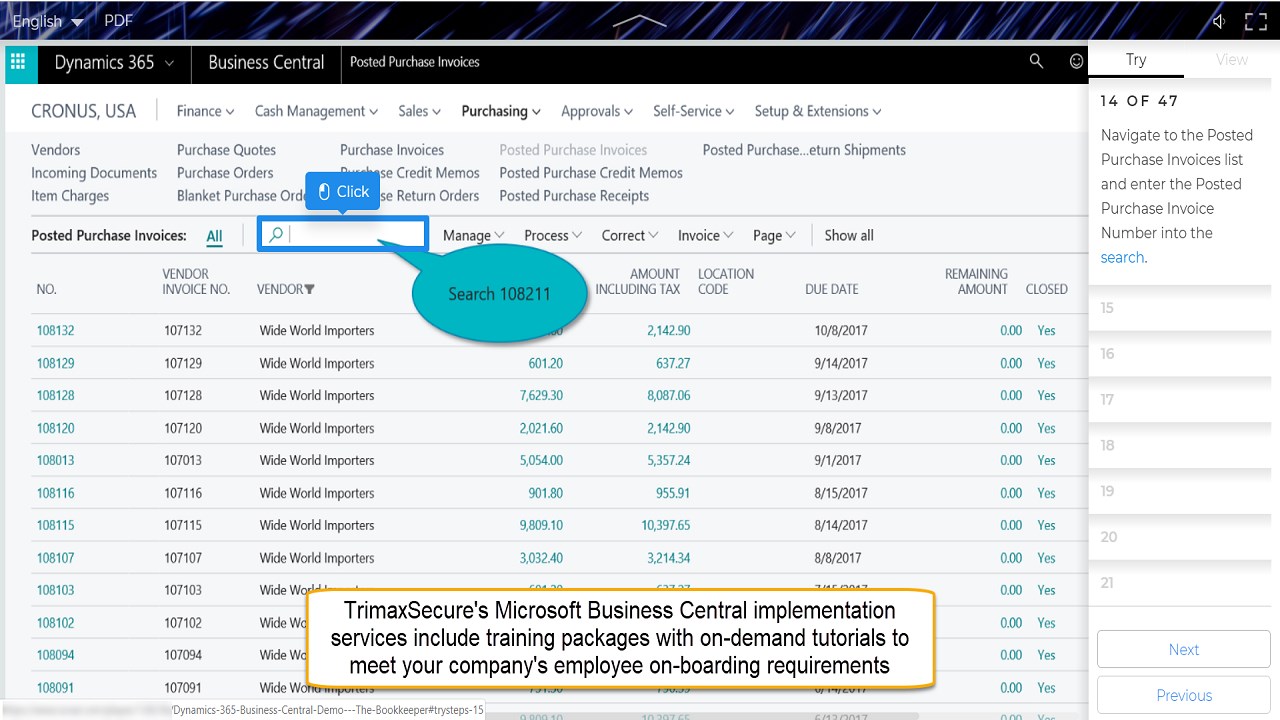The width and height of the screenshot is (1280, 720).
Task: Click the Business Central title
Action: pyautogui.click(x=266, y=62)
